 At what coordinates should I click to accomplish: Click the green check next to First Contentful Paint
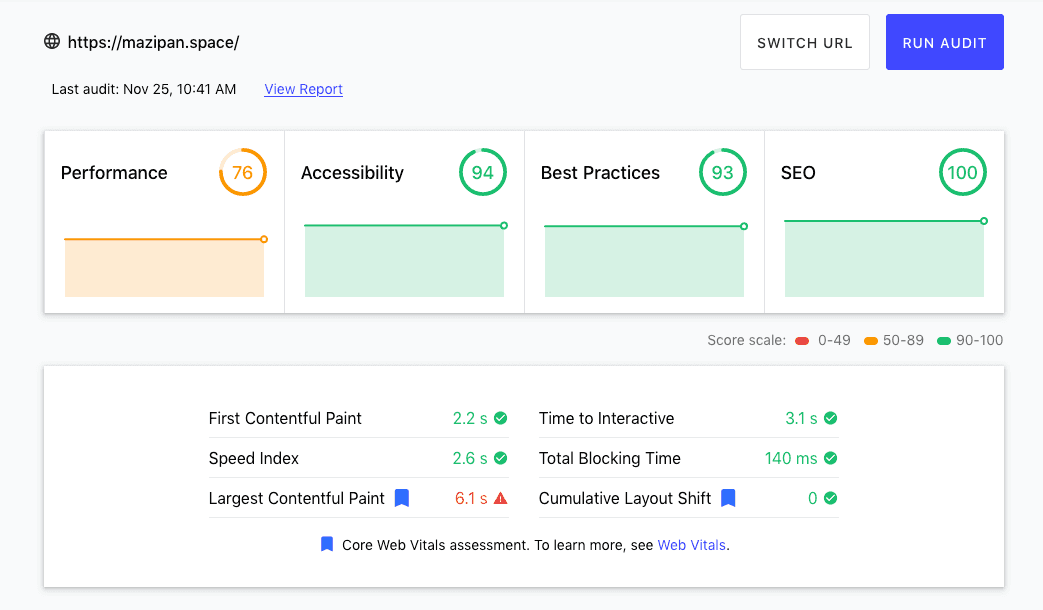click(501, 418)
